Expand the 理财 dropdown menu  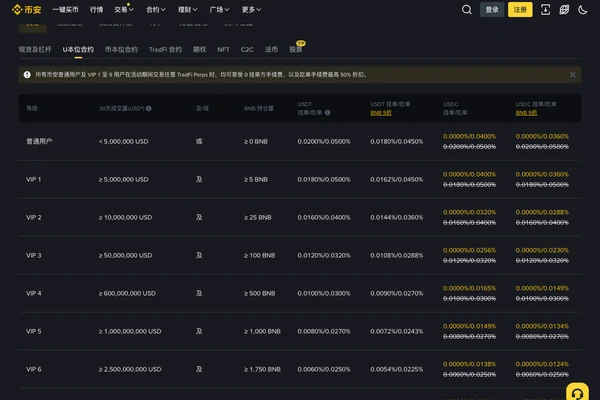[188, 10]
